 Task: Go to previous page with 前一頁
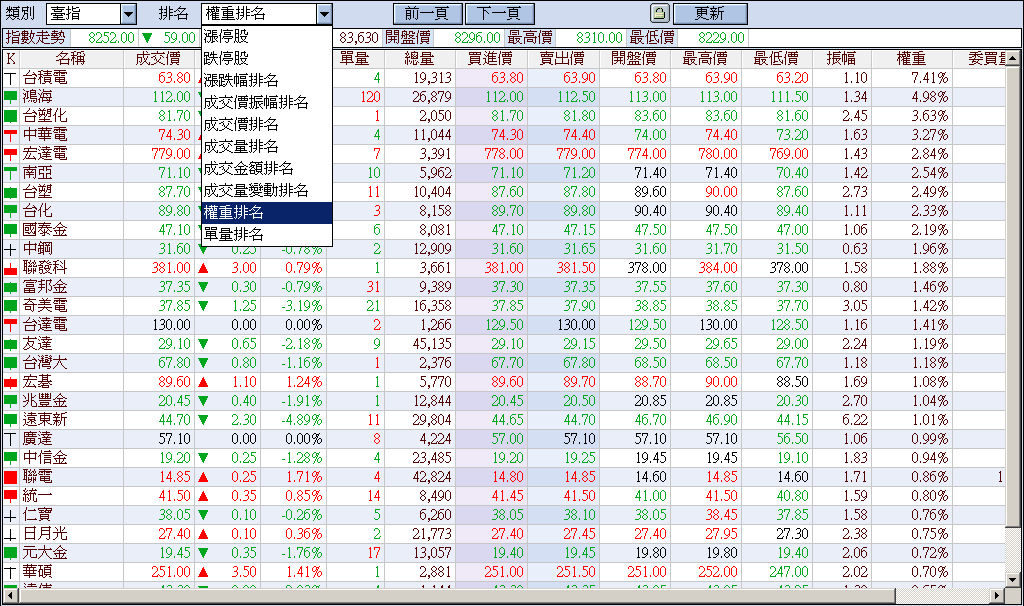pyautogui.click(x=428, y=14)
